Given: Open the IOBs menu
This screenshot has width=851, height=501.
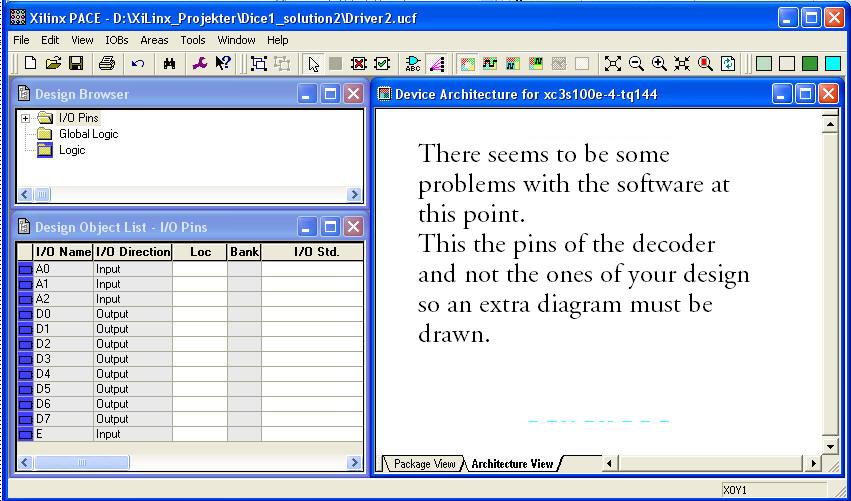Looking at the screenshot, I should (x=117, y=40).
